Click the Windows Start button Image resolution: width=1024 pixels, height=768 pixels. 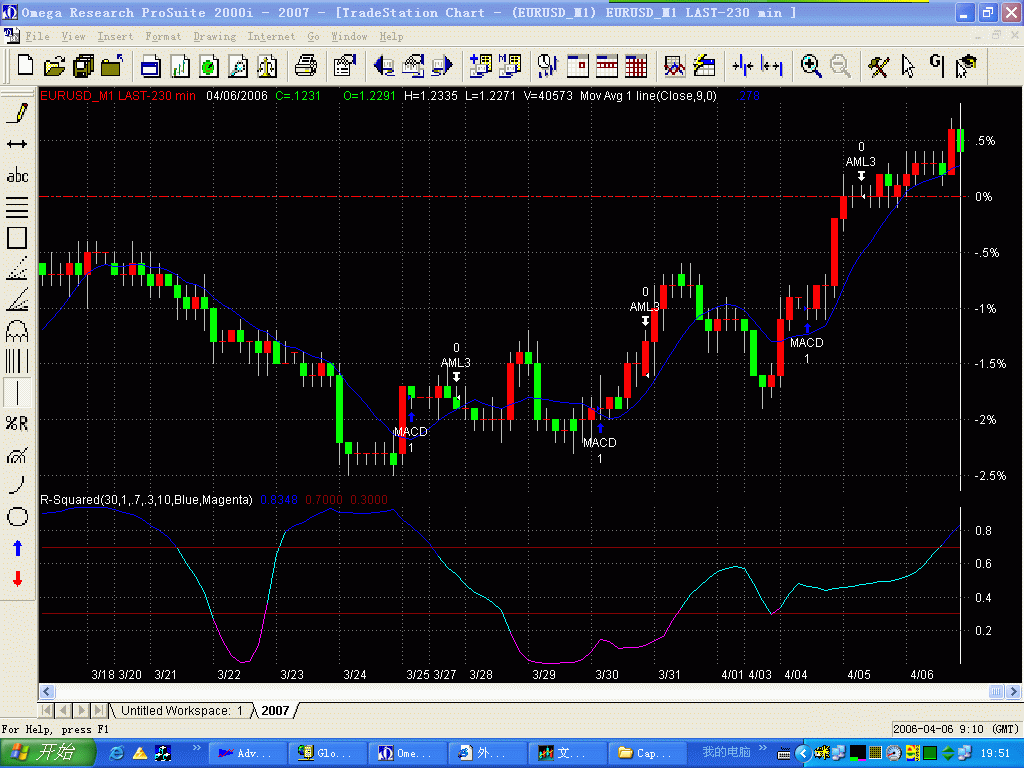(x=47, y=753)
